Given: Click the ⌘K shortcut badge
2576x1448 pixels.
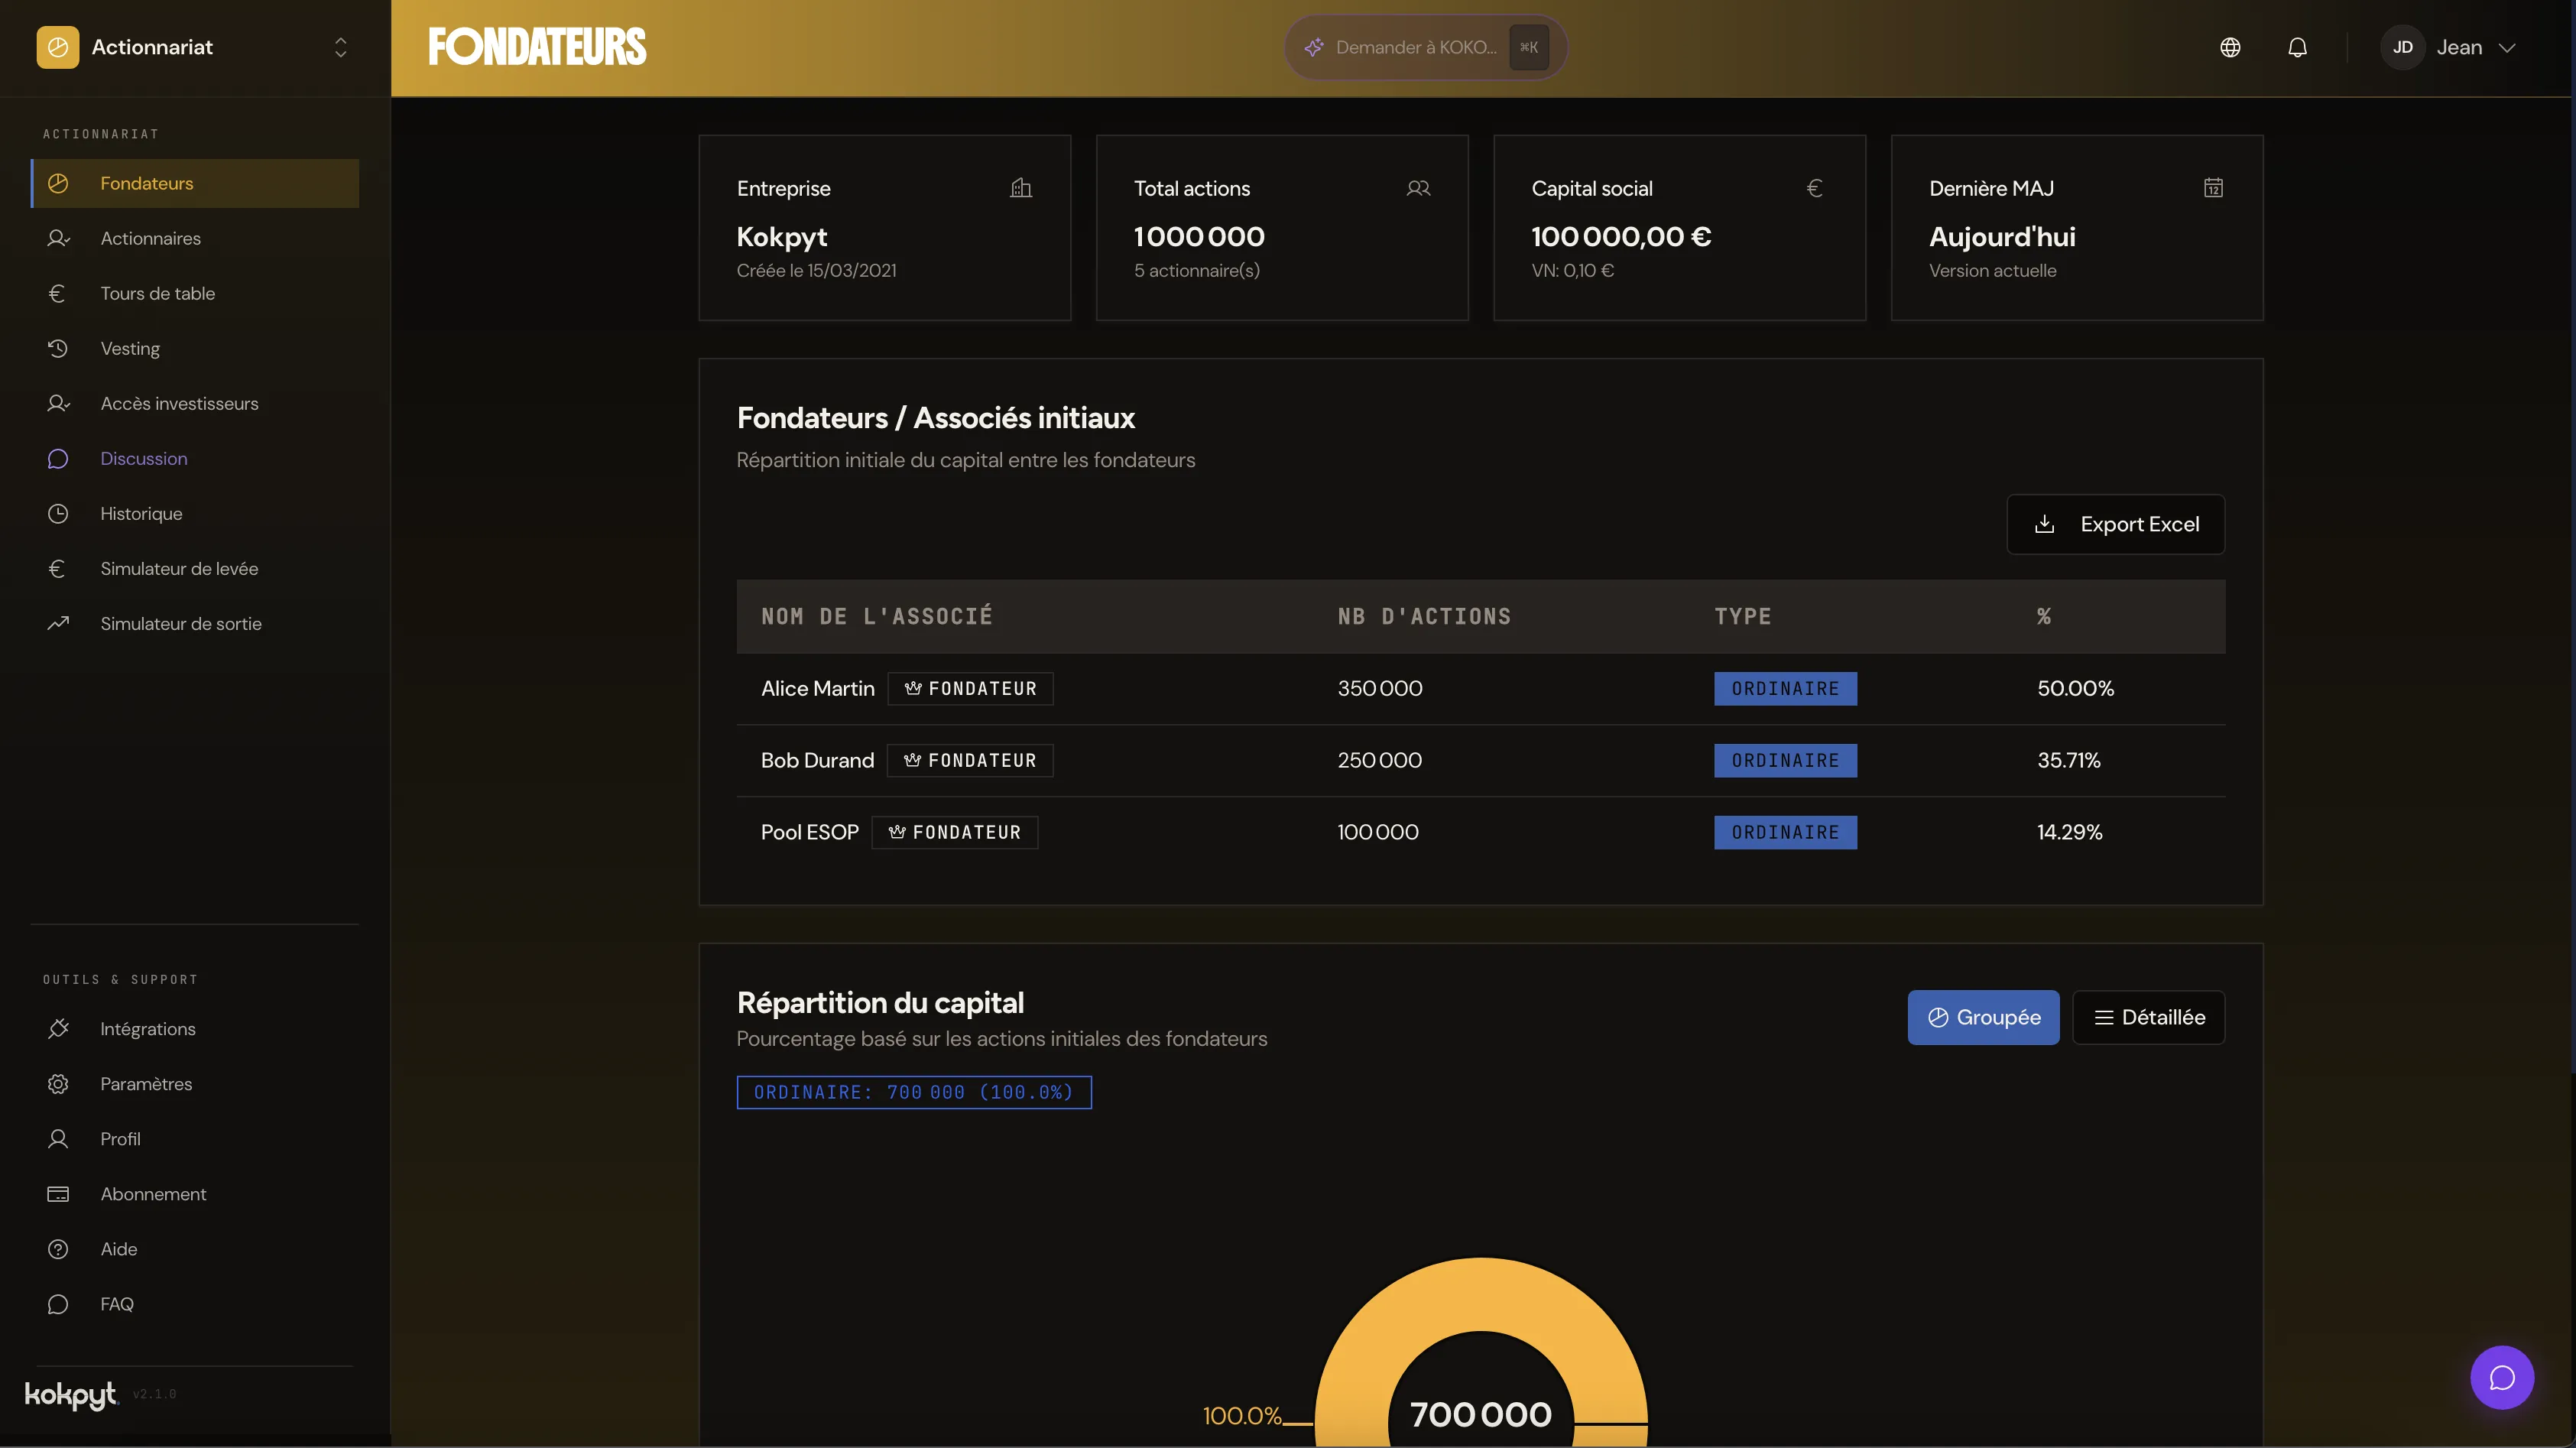Looking at the screenshot, I should coord(1529,47).
